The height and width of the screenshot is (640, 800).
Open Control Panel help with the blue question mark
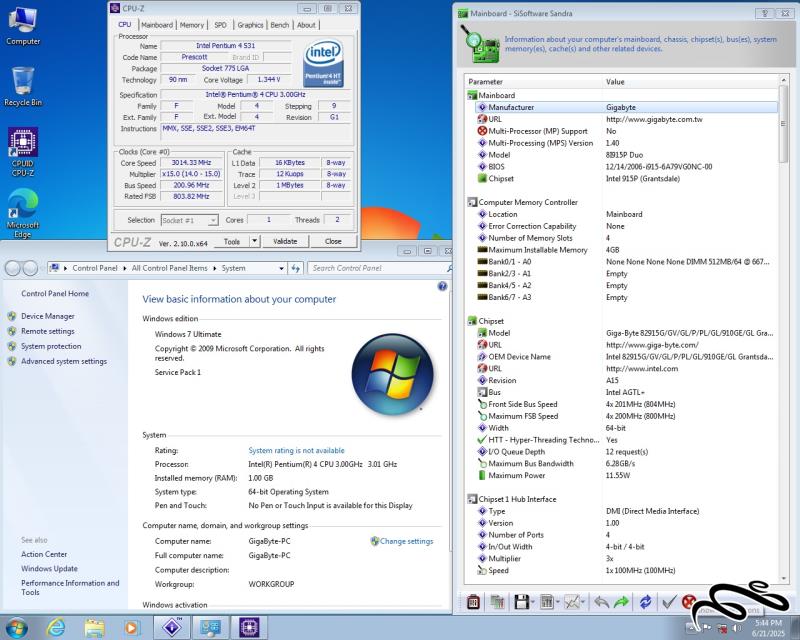click(x=442, y=286)
